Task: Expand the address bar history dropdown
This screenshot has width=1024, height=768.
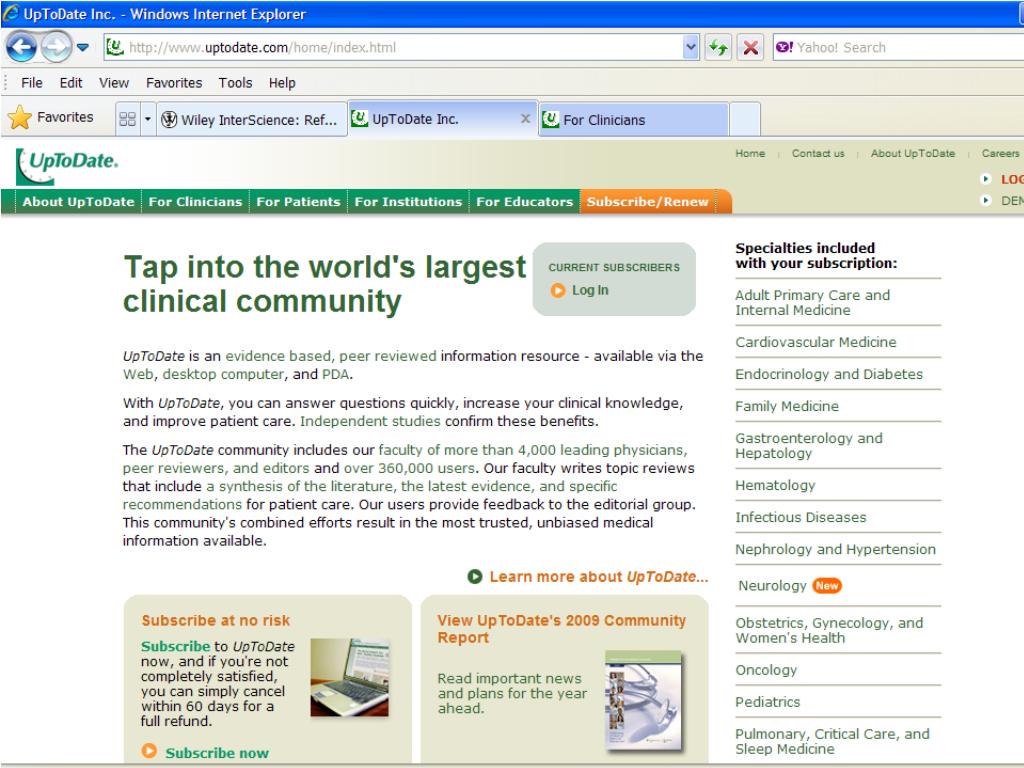Action: (x=691, y=47)
